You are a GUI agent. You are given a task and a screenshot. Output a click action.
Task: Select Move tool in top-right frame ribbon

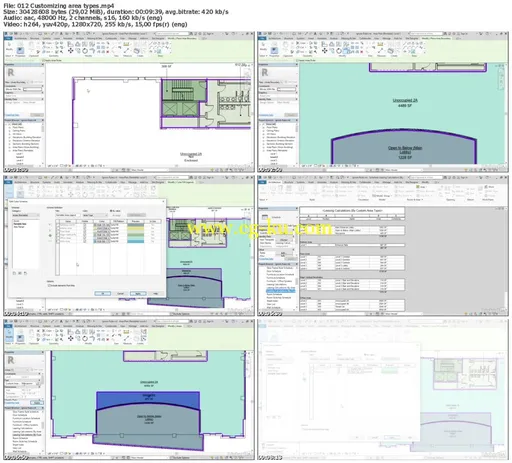[x=325, y=51]
